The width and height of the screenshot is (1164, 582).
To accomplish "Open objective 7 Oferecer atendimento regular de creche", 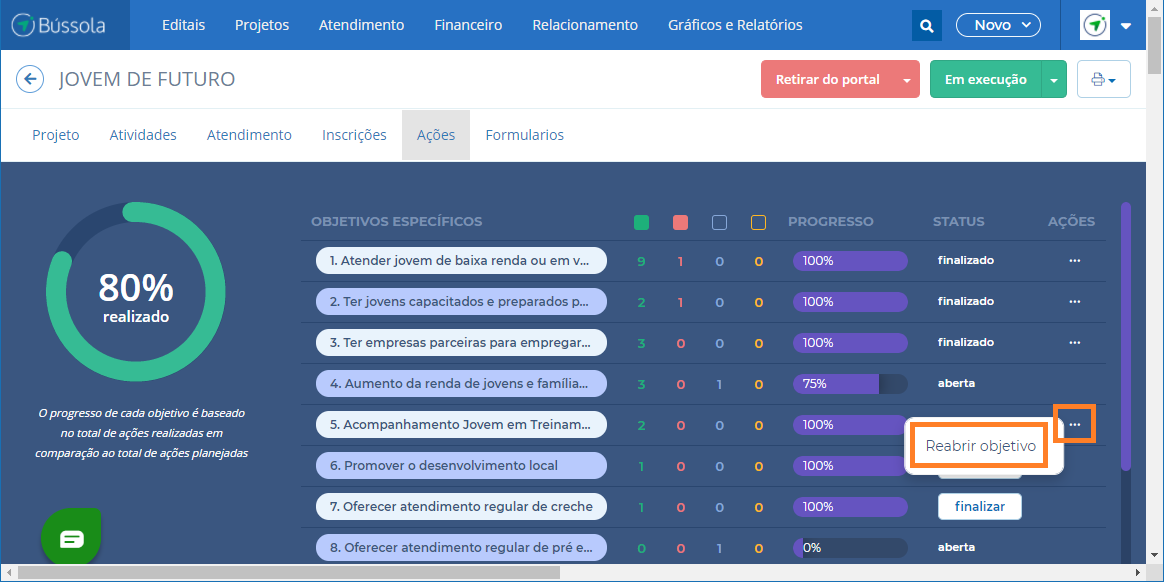I will tap(461, 507).
